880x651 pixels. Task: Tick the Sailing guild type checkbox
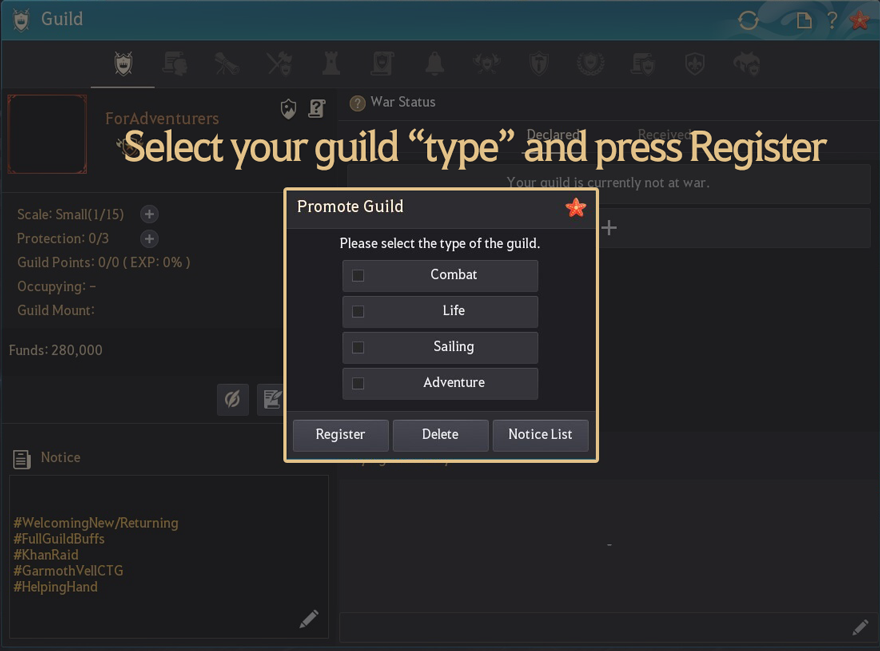358,347
